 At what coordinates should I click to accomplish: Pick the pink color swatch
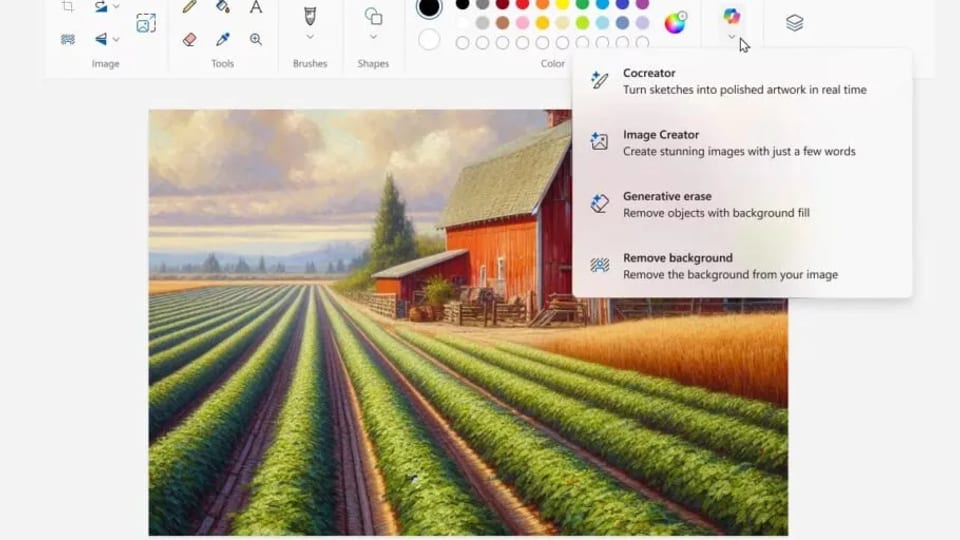point(522,23)
